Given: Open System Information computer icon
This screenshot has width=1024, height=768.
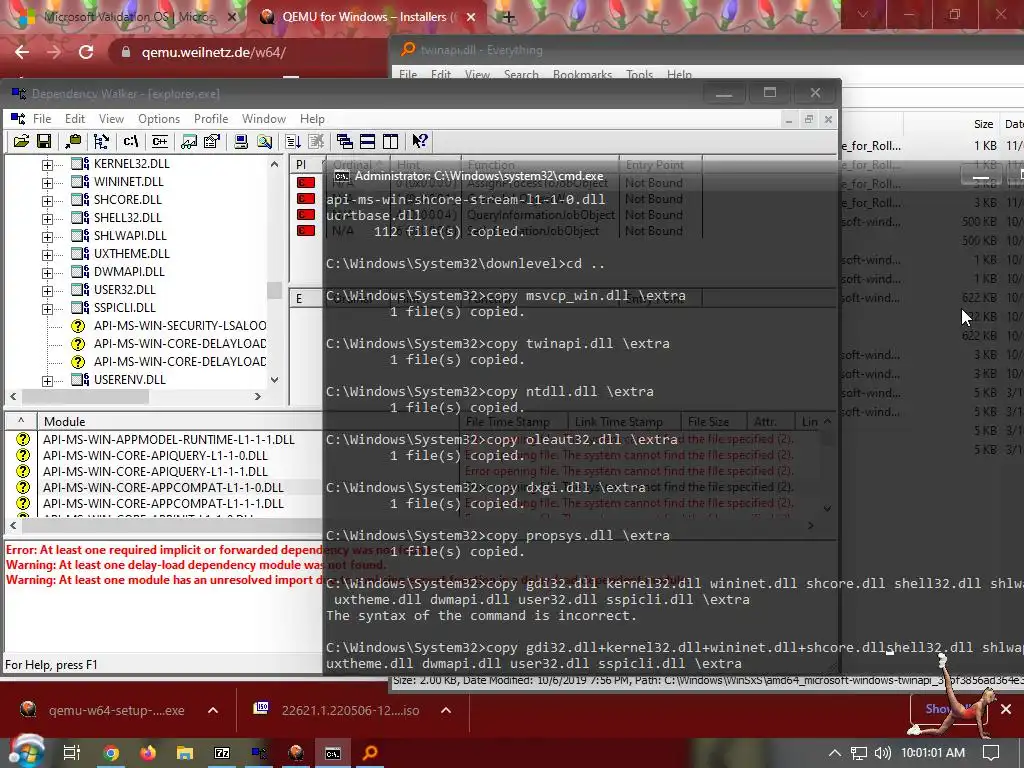Looking at the screenshot, I should [x=241, y=141].
